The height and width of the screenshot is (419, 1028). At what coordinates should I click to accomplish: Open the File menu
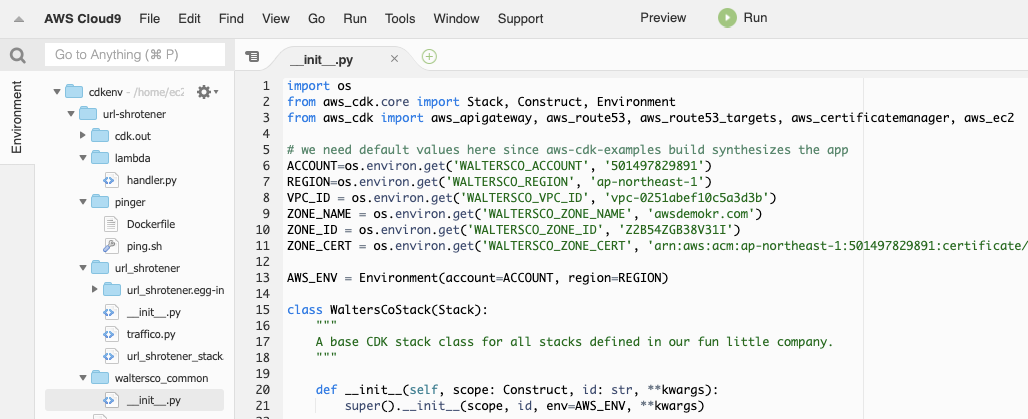coord(149,19)
